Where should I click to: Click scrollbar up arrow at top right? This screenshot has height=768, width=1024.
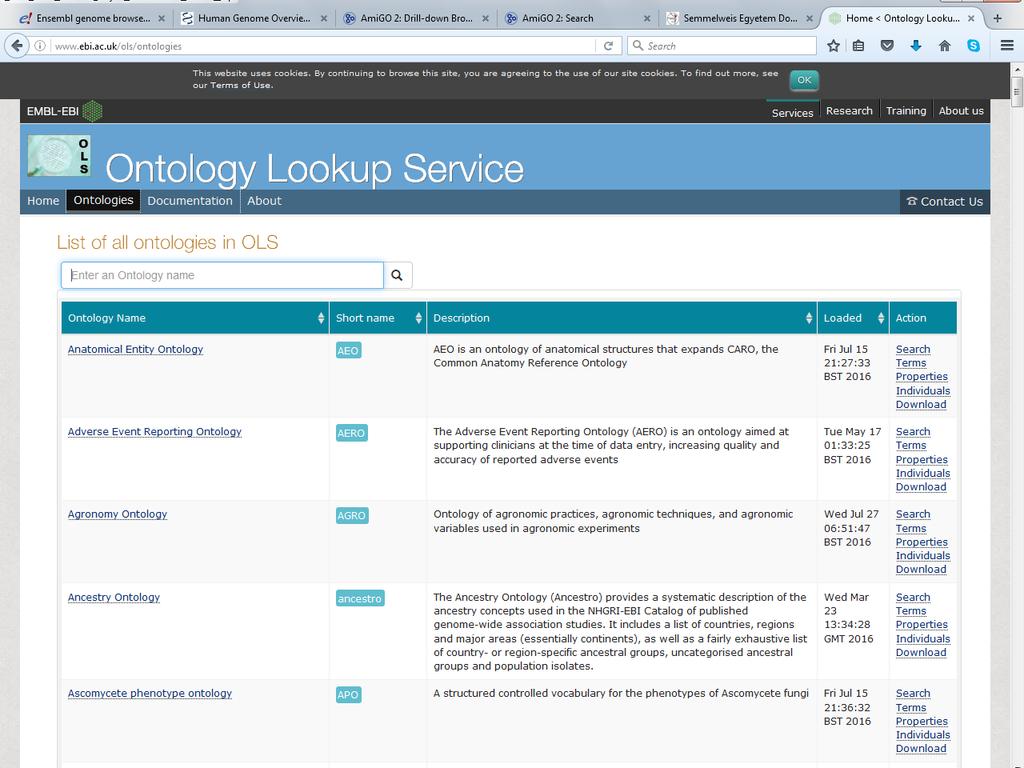pyautogui.click(x=1017, y=69)
